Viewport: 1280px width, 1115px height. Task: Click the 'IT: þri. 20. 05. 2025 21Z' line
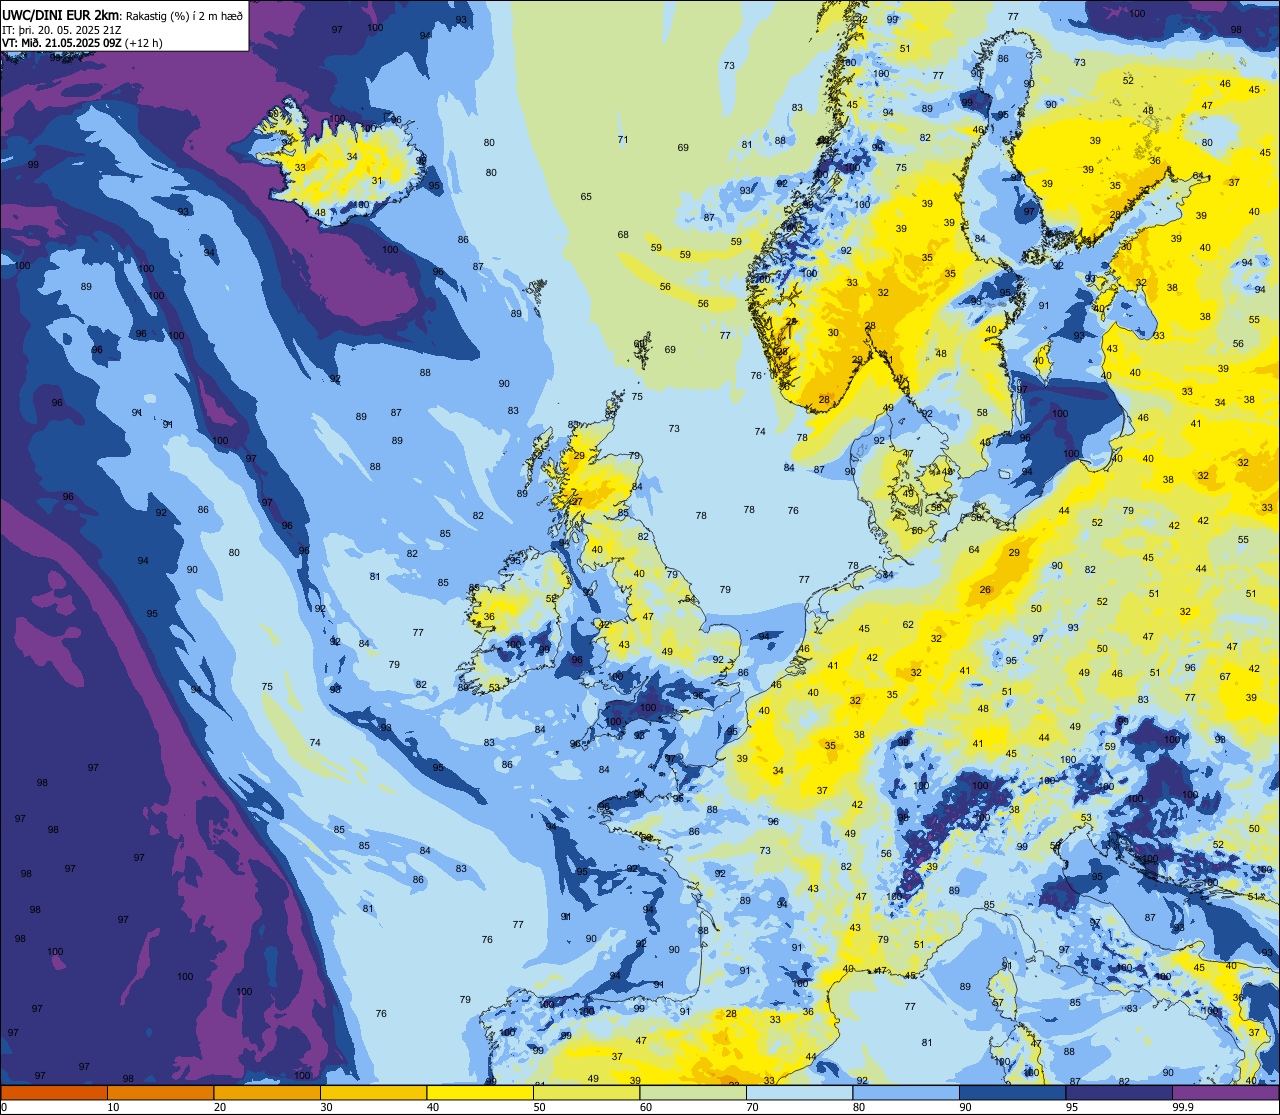tap(61, 29)
